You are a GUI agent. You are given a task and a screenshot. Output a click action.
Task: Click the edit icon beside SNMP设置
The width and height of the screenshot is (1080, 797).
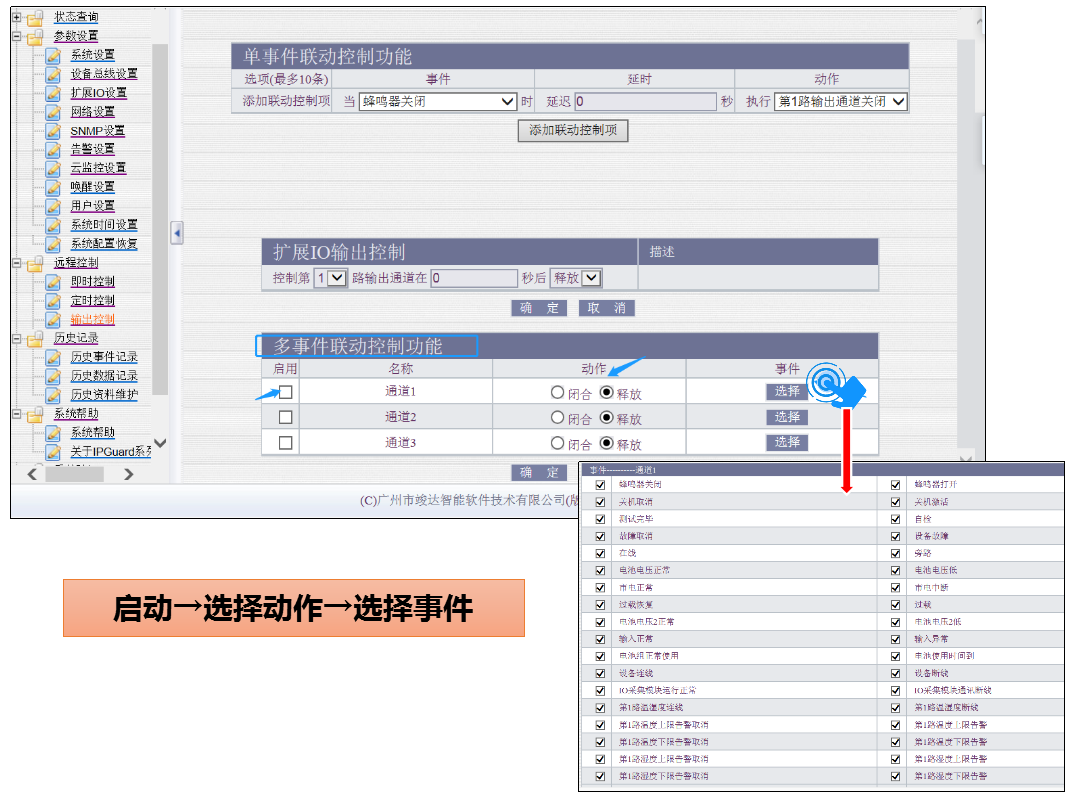pos(55,130)
